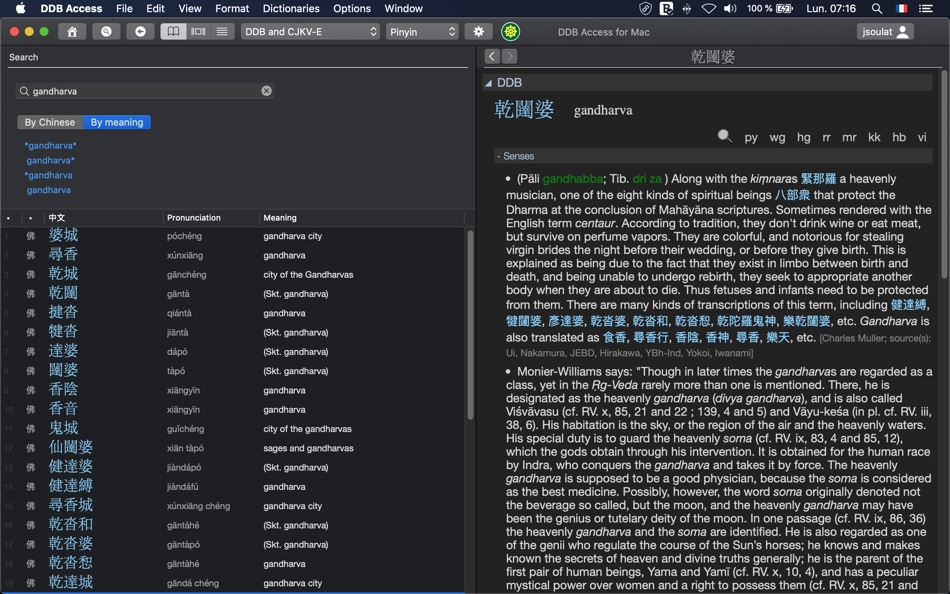This screenshot has height=594, width=950.
Task: Select the By meaning search mode
Action: 117,122
